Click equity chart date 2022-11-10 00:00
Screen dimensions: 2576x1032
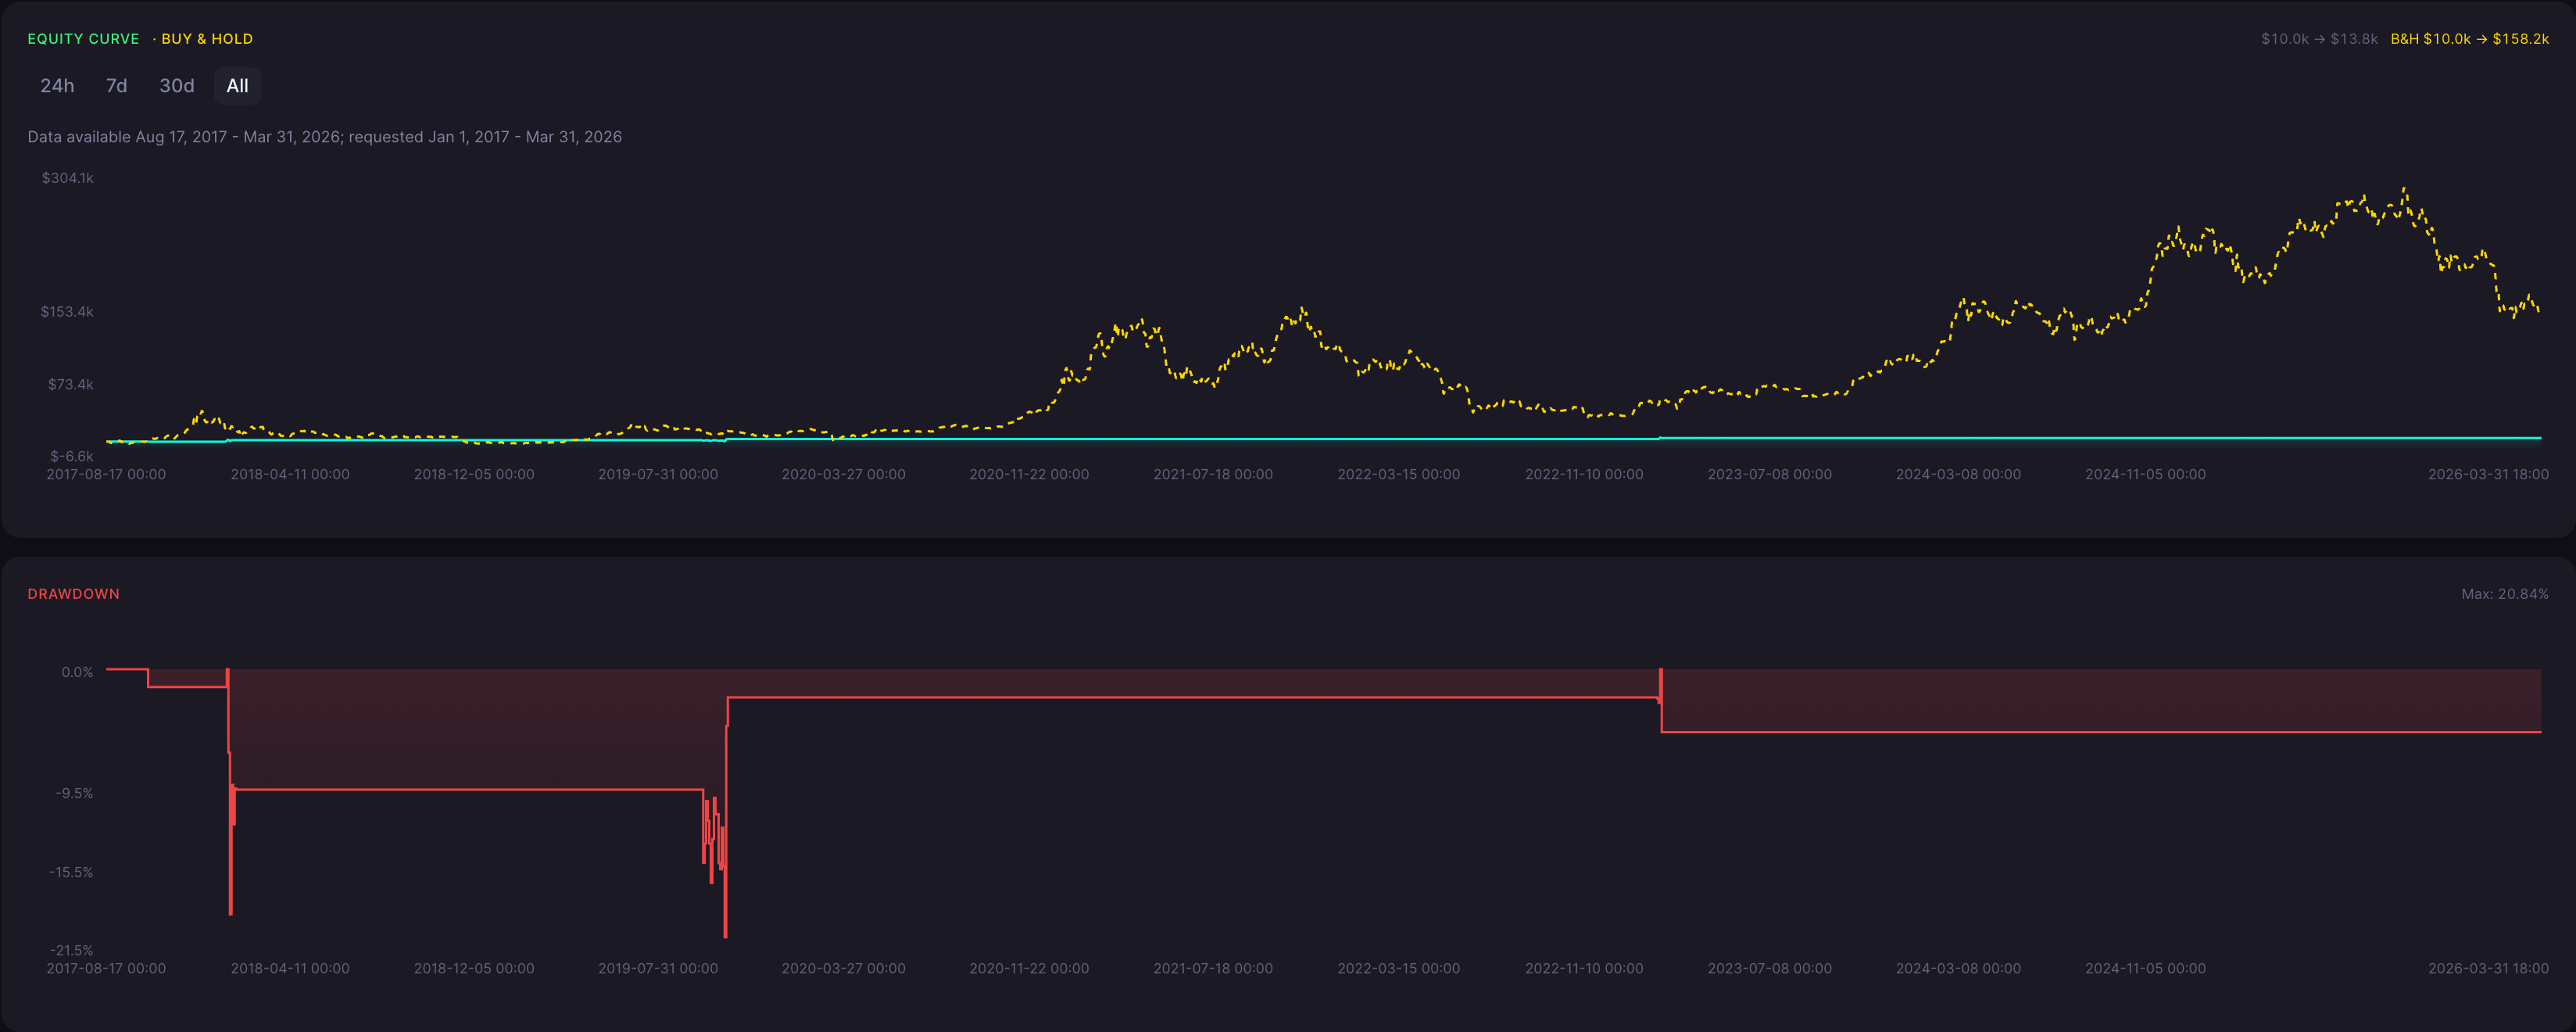[1584, 474]
